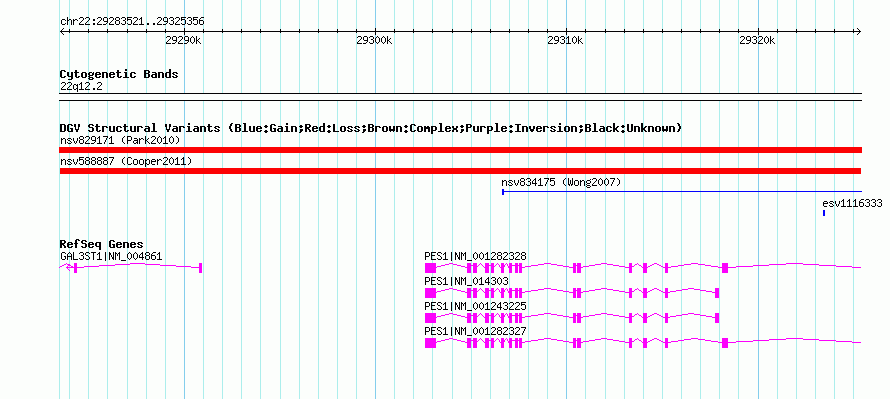Click the nsv588887 (Cooper2011) red loss bar
This screenshot has height=399, width=890.
[x=460, y=171]
